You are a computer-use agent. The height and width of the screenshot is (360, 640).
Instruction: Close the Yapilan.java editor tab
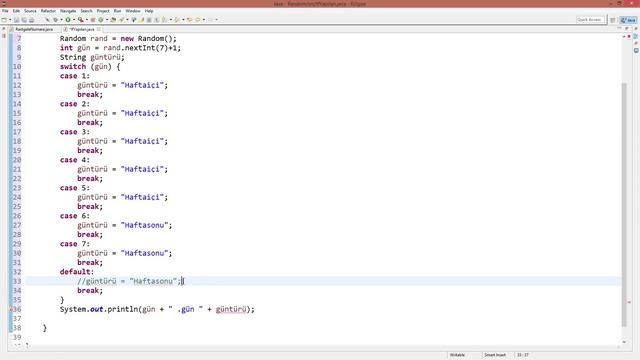click(99, 29)
